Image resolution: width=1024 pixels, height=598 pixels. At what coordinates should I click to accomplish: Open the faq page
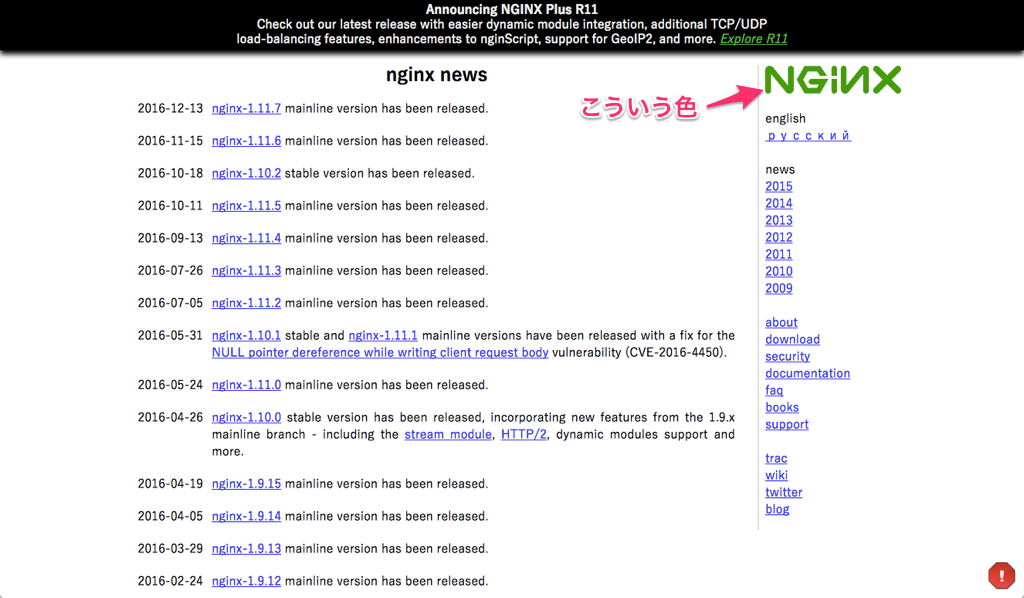(x=774, y=390)
